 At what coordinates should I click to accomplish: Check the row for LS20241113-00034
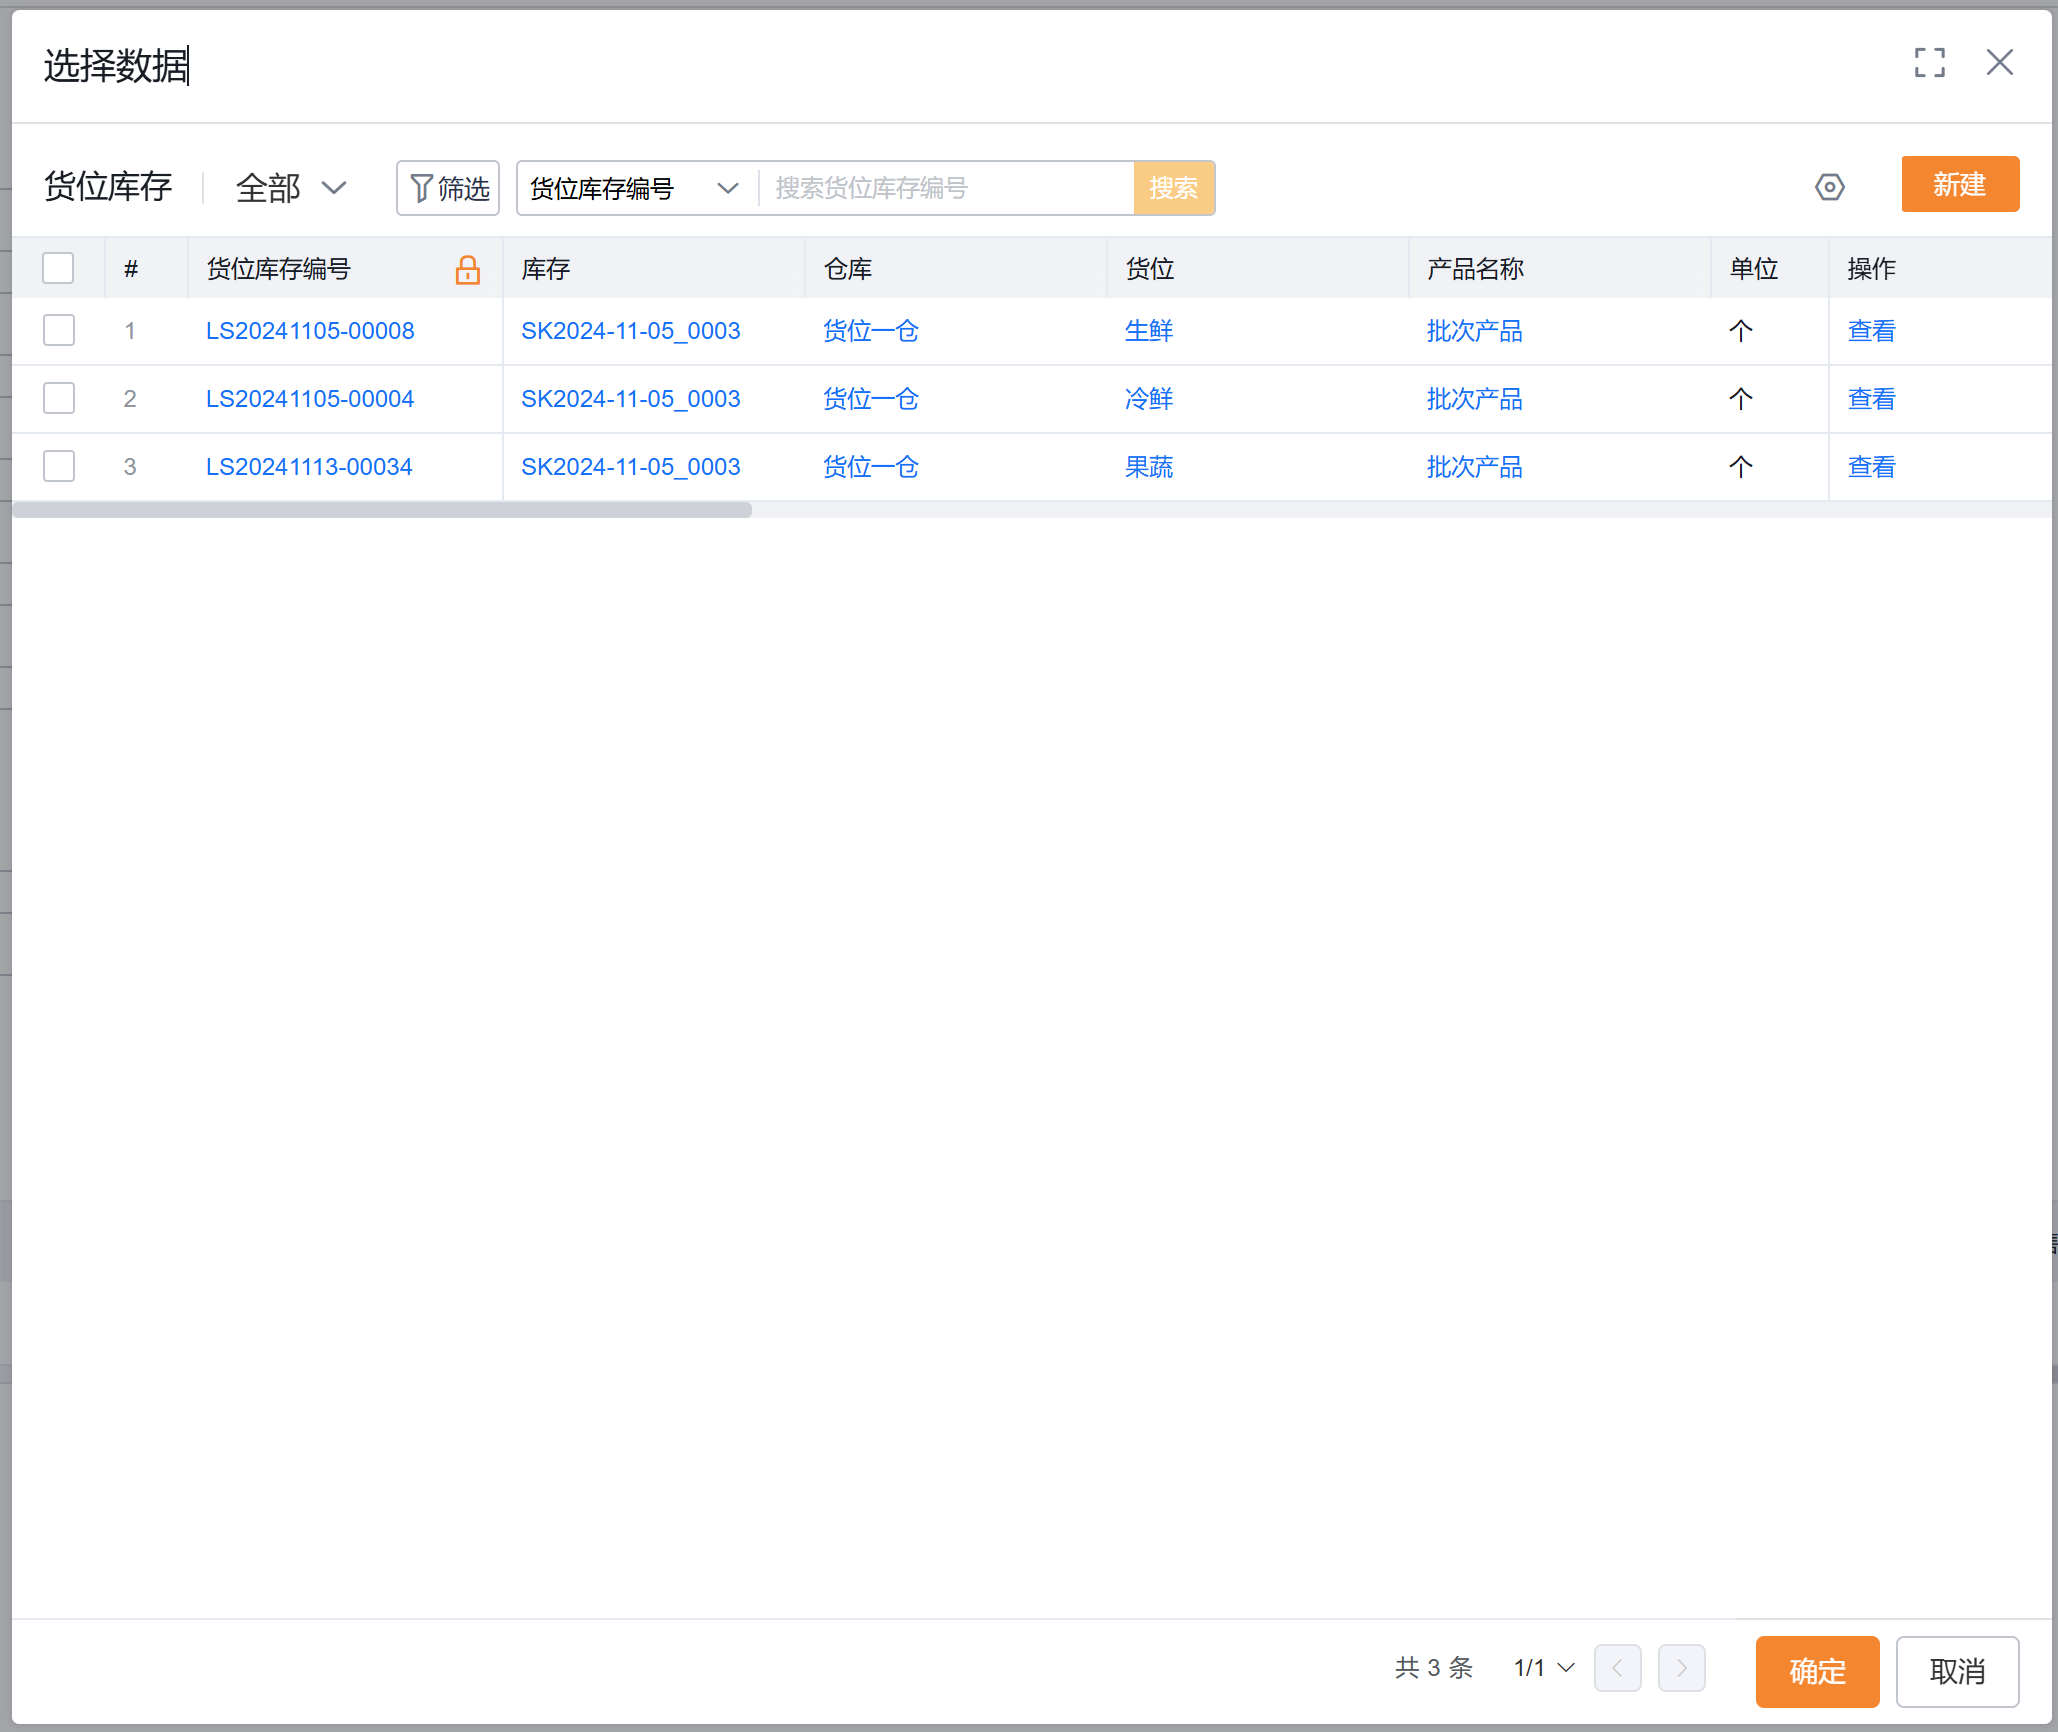click(59, 467)
